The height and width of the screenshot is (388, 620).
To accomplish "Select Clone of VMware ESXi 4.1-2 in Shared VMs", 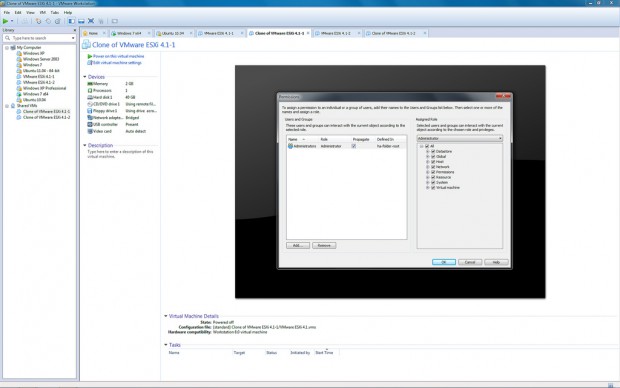I will (46, 117).
